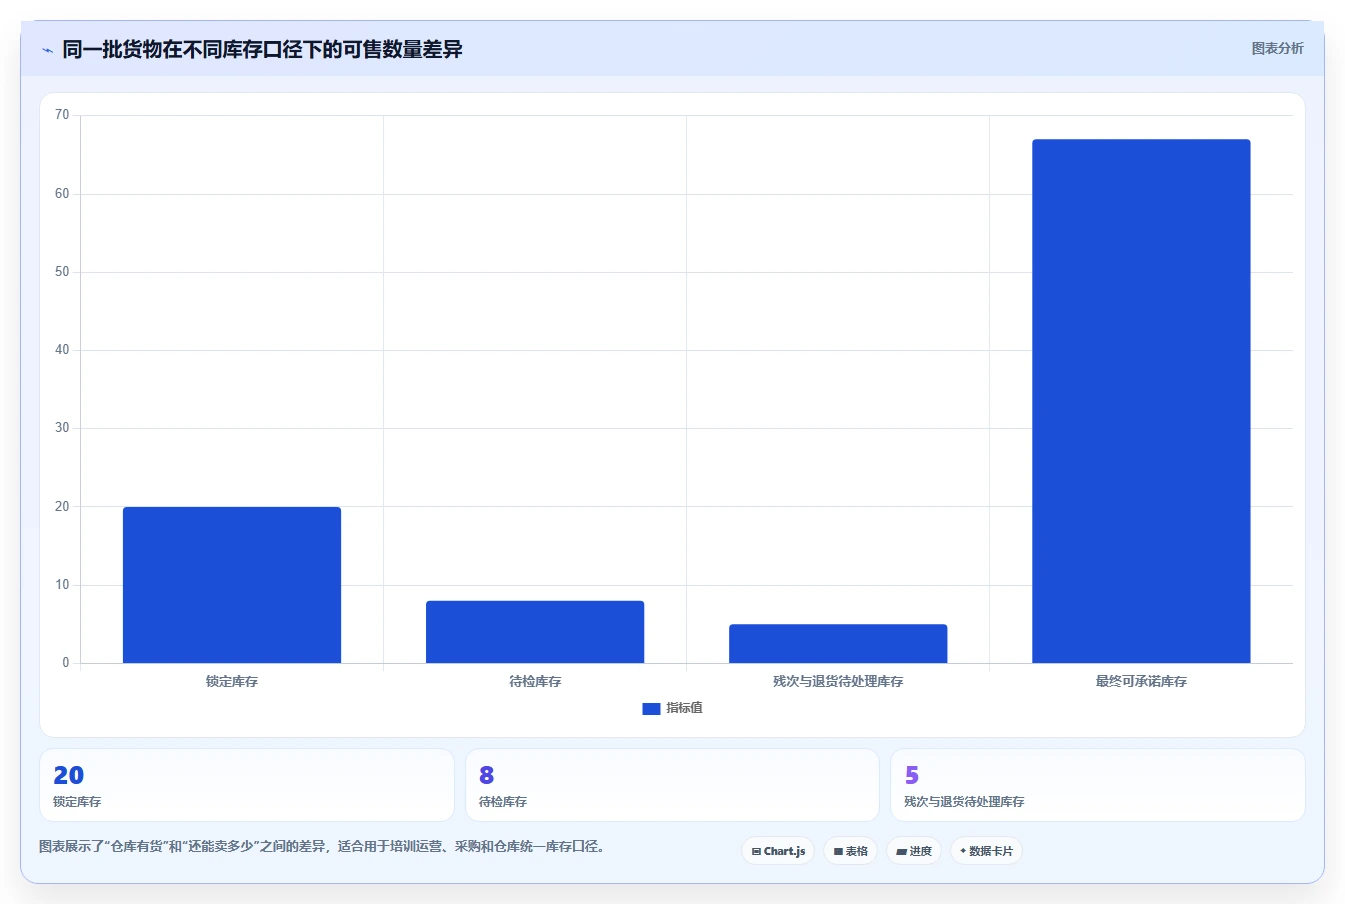This screenshot has width=1345, height=904.
Task: Click the 残次与退货待处理库存 bar
Action: (838, 644)
